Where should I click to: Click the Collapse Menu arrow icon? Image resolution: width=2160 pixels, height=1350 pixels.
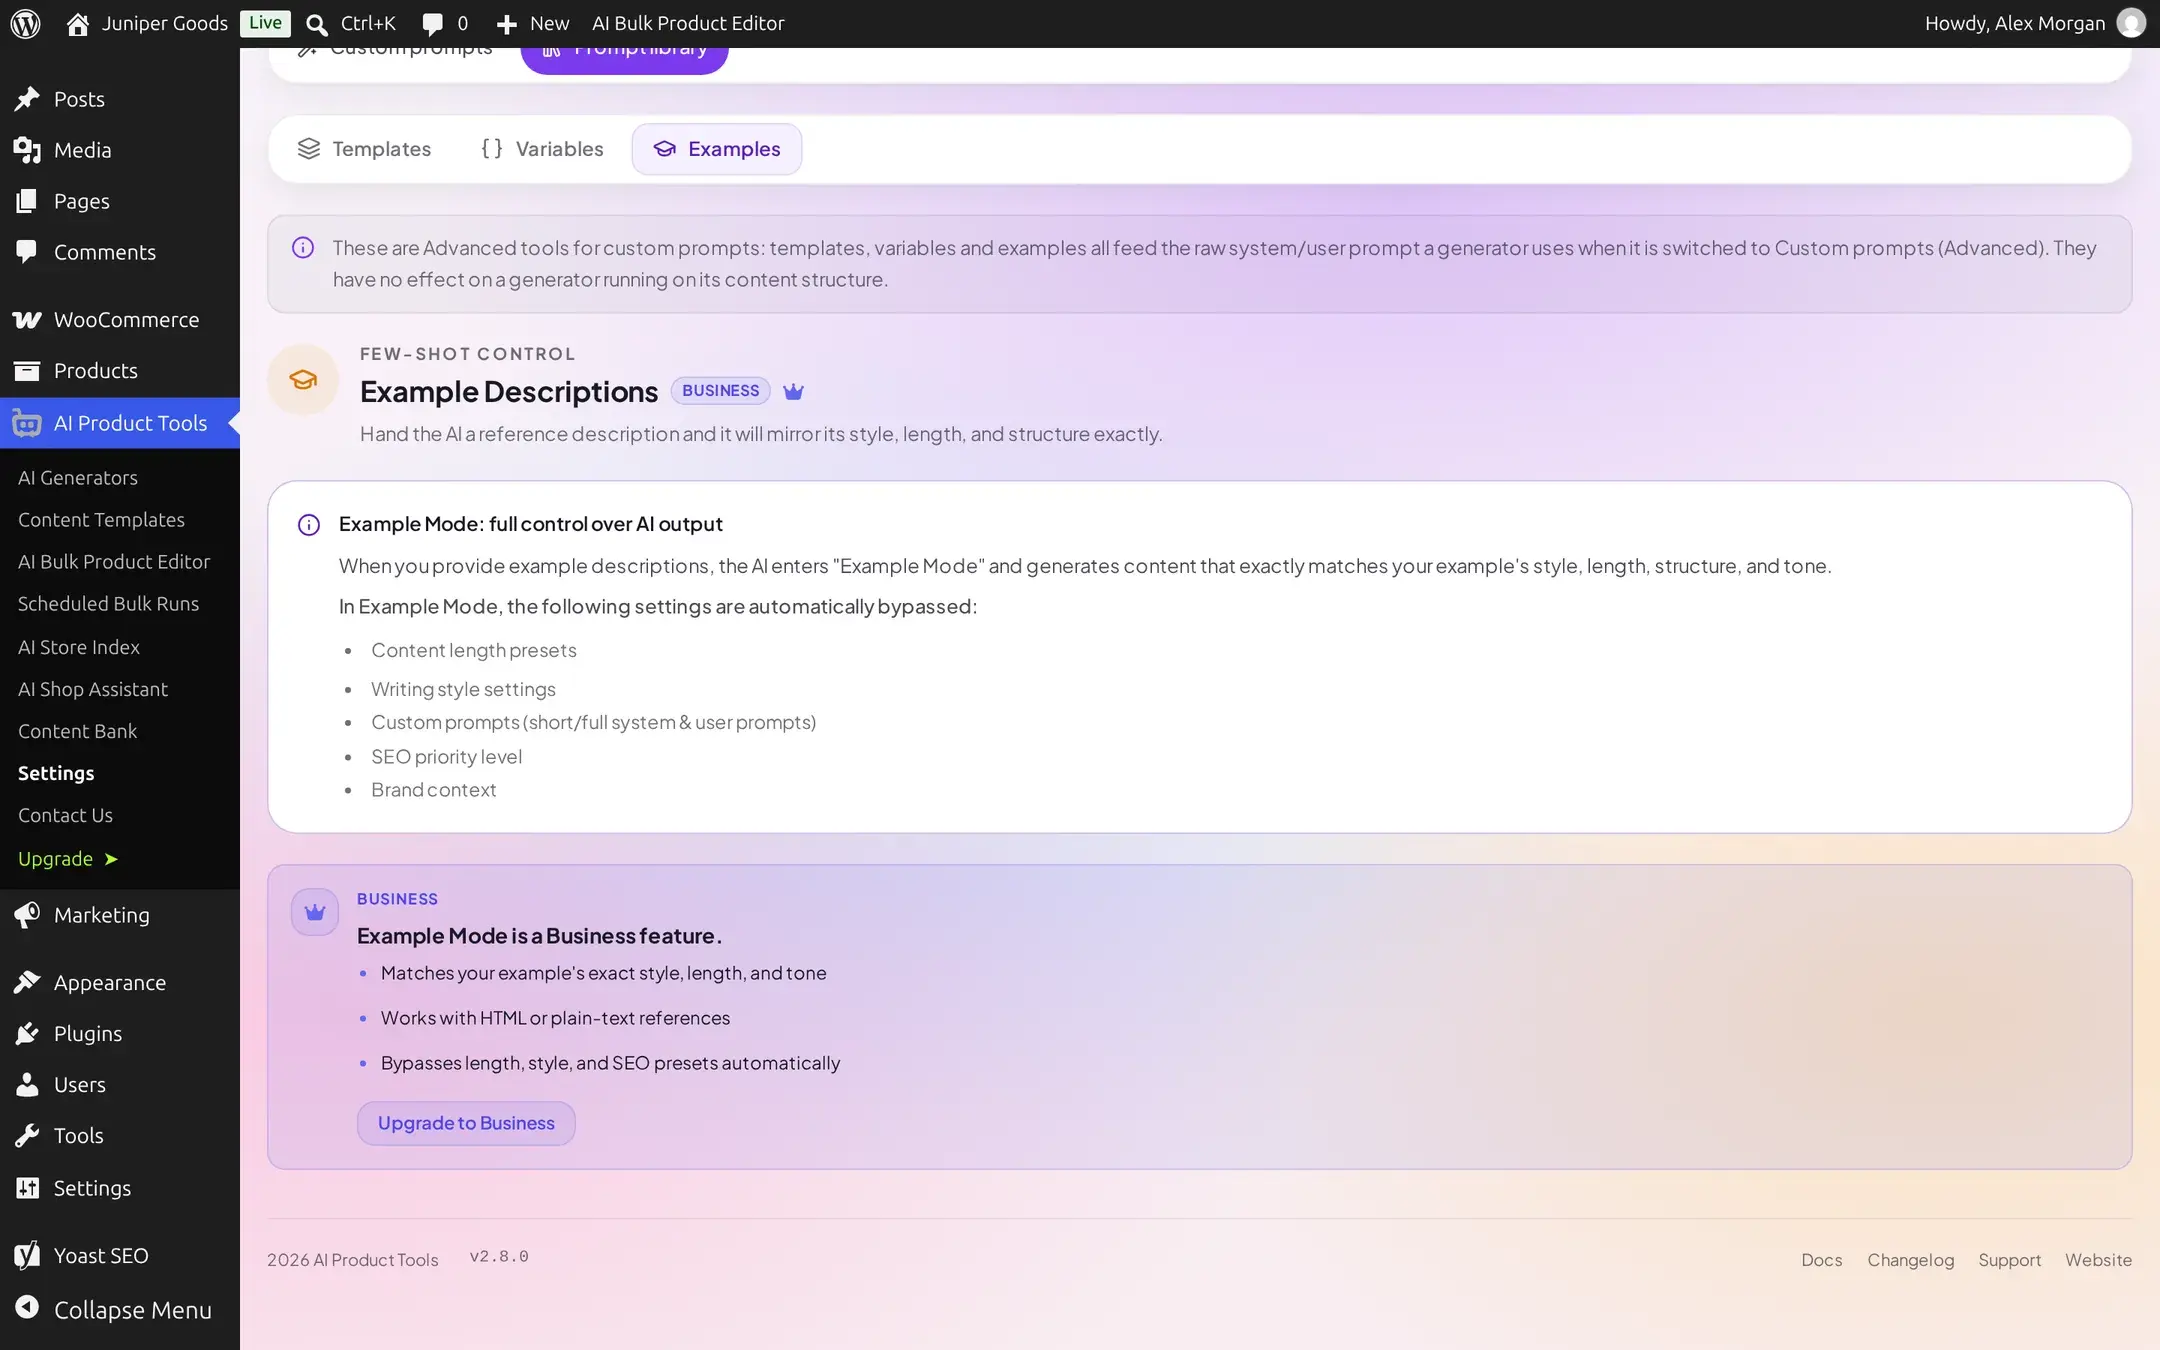pyautogui.click(x=27, y=1308)
